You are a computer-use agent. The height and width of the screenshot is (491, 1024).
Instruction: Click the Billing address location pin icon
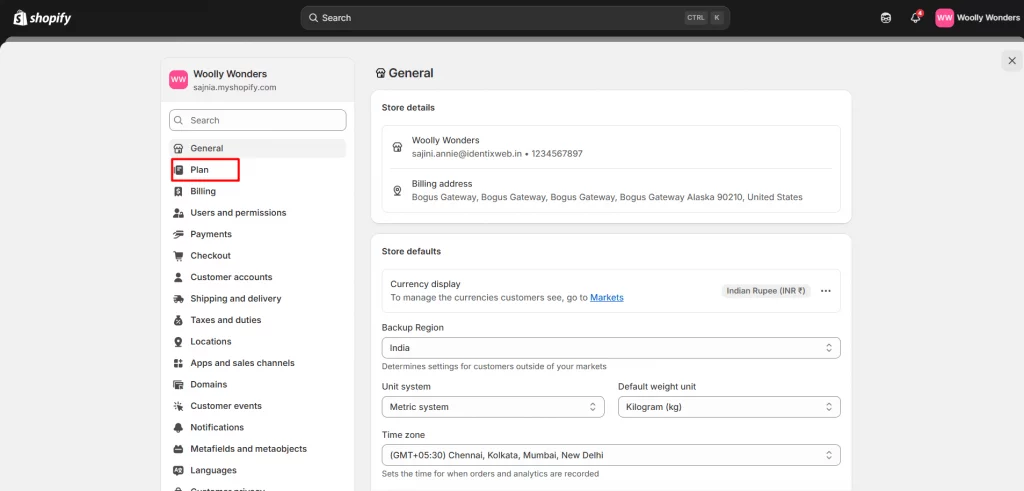[x=397, y=191]
